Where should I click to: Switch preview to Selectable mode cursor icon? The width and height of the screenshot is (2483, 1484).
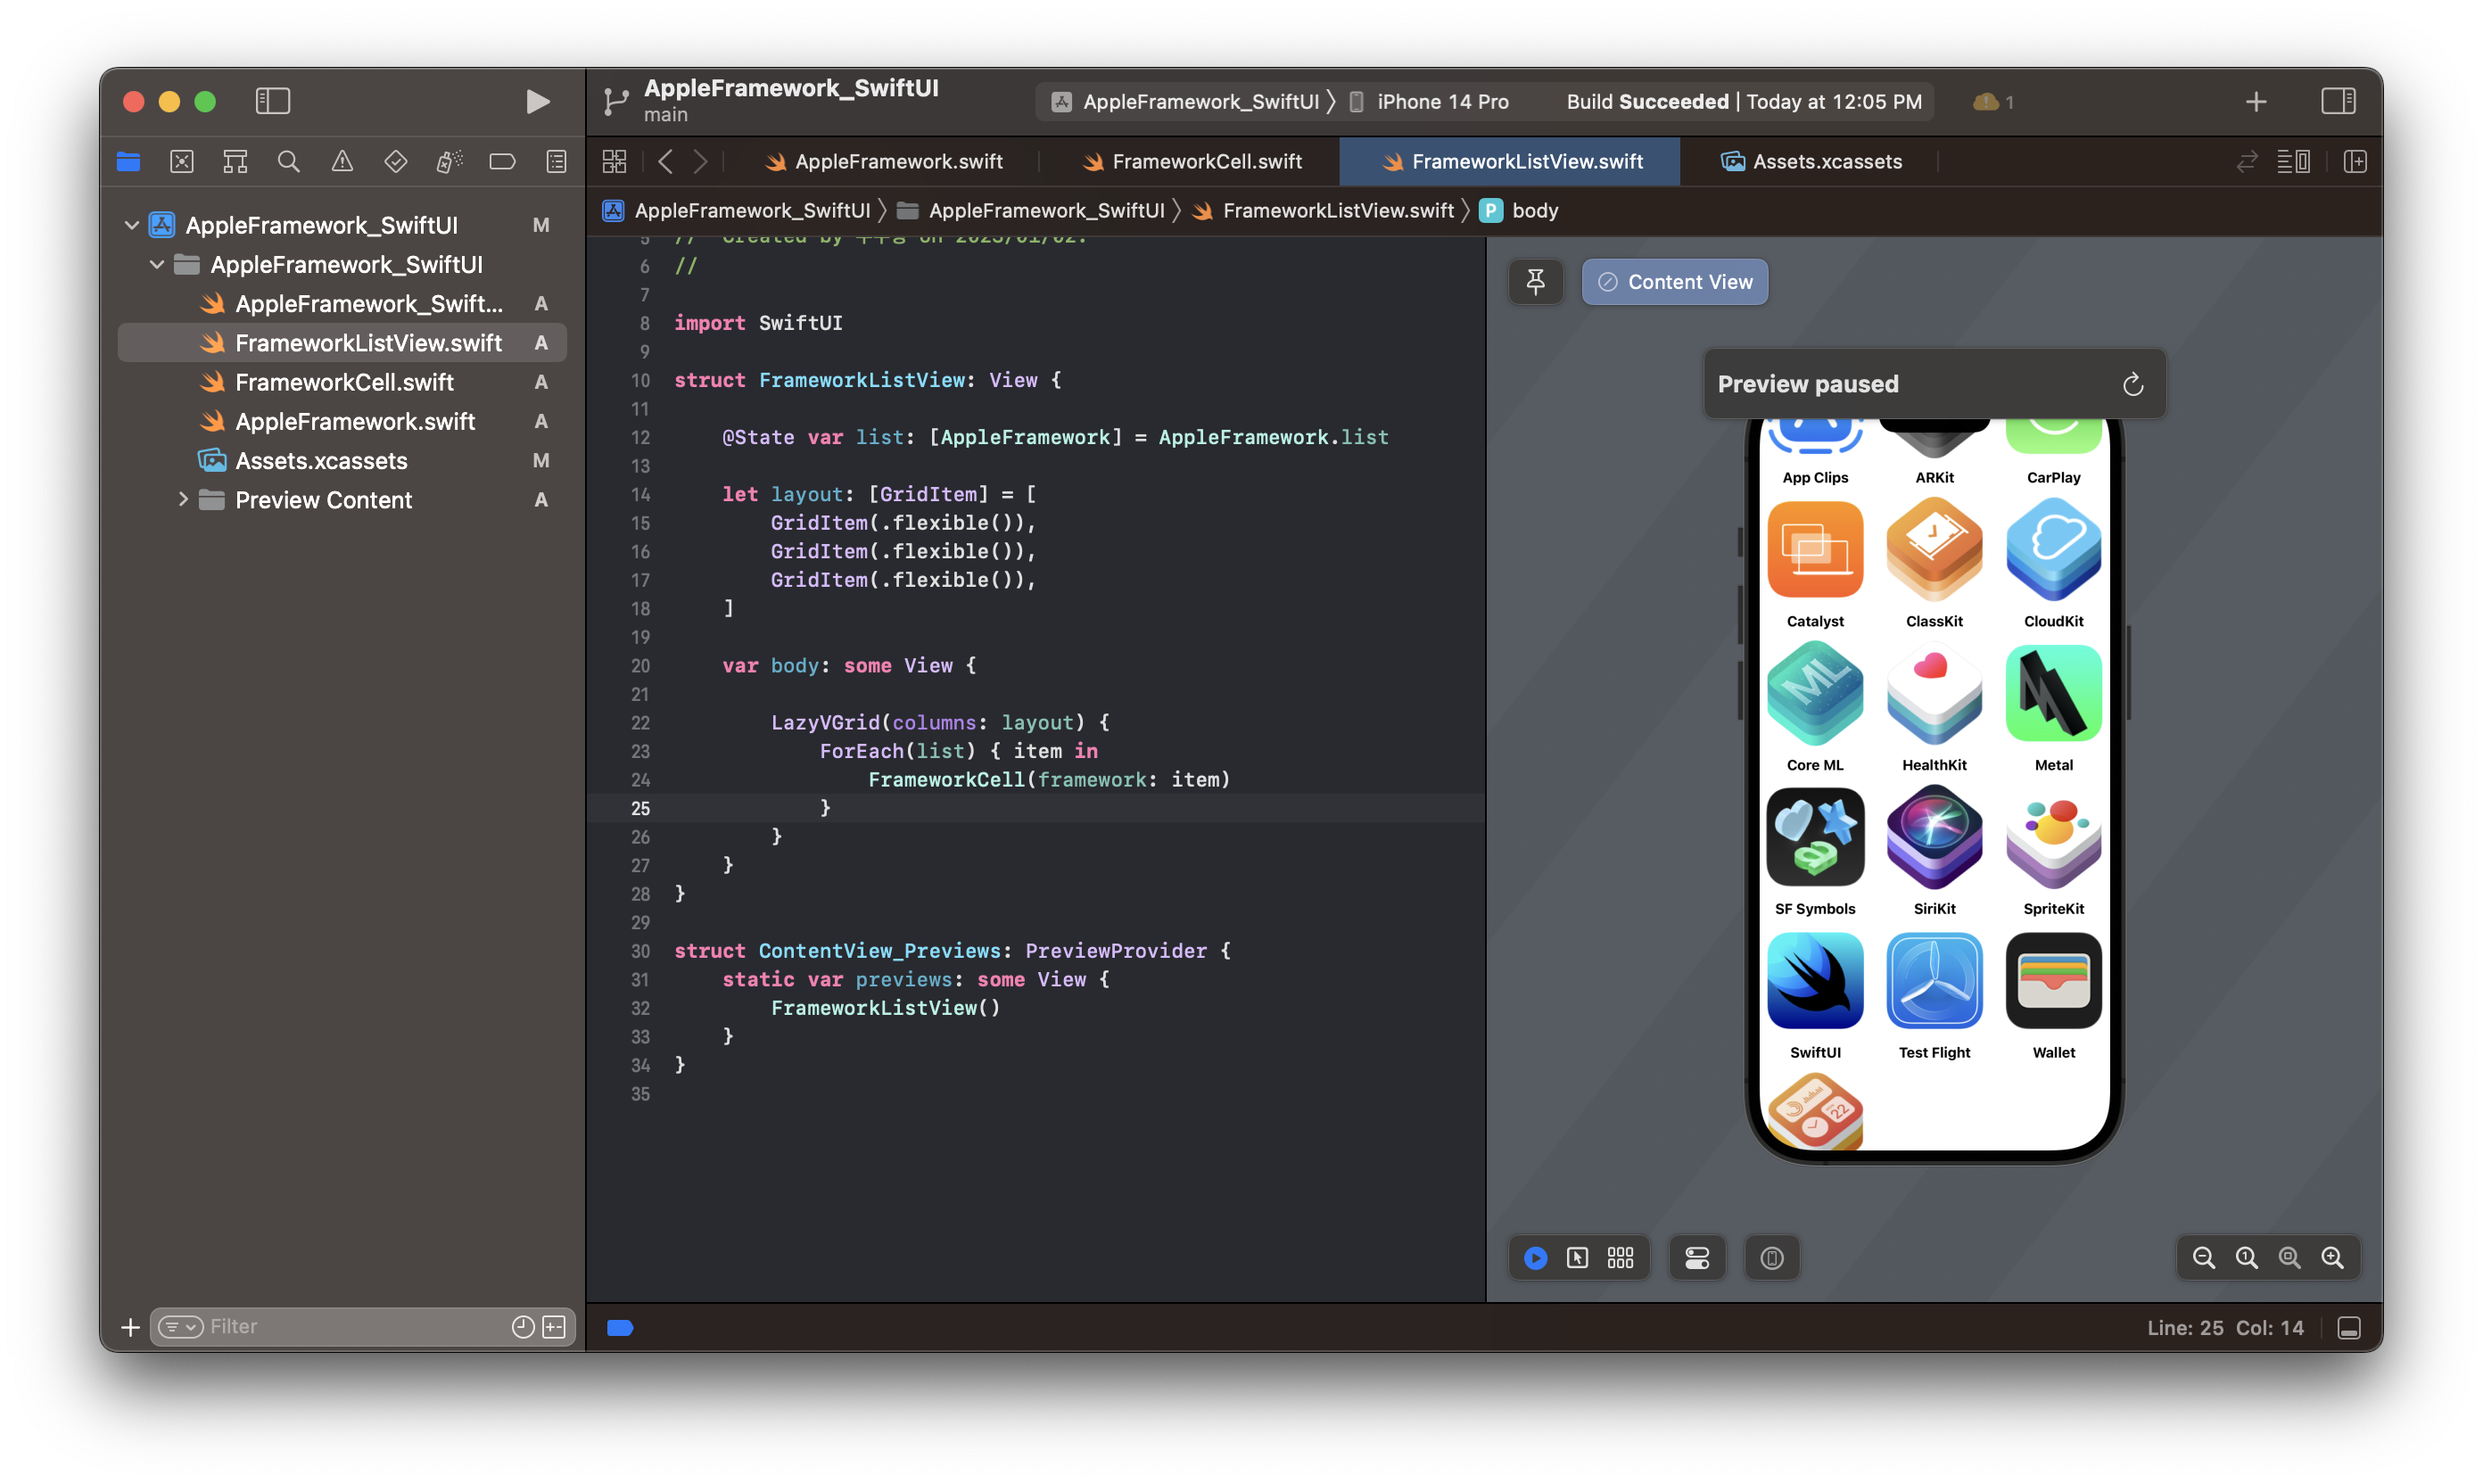[1578, 1258]
